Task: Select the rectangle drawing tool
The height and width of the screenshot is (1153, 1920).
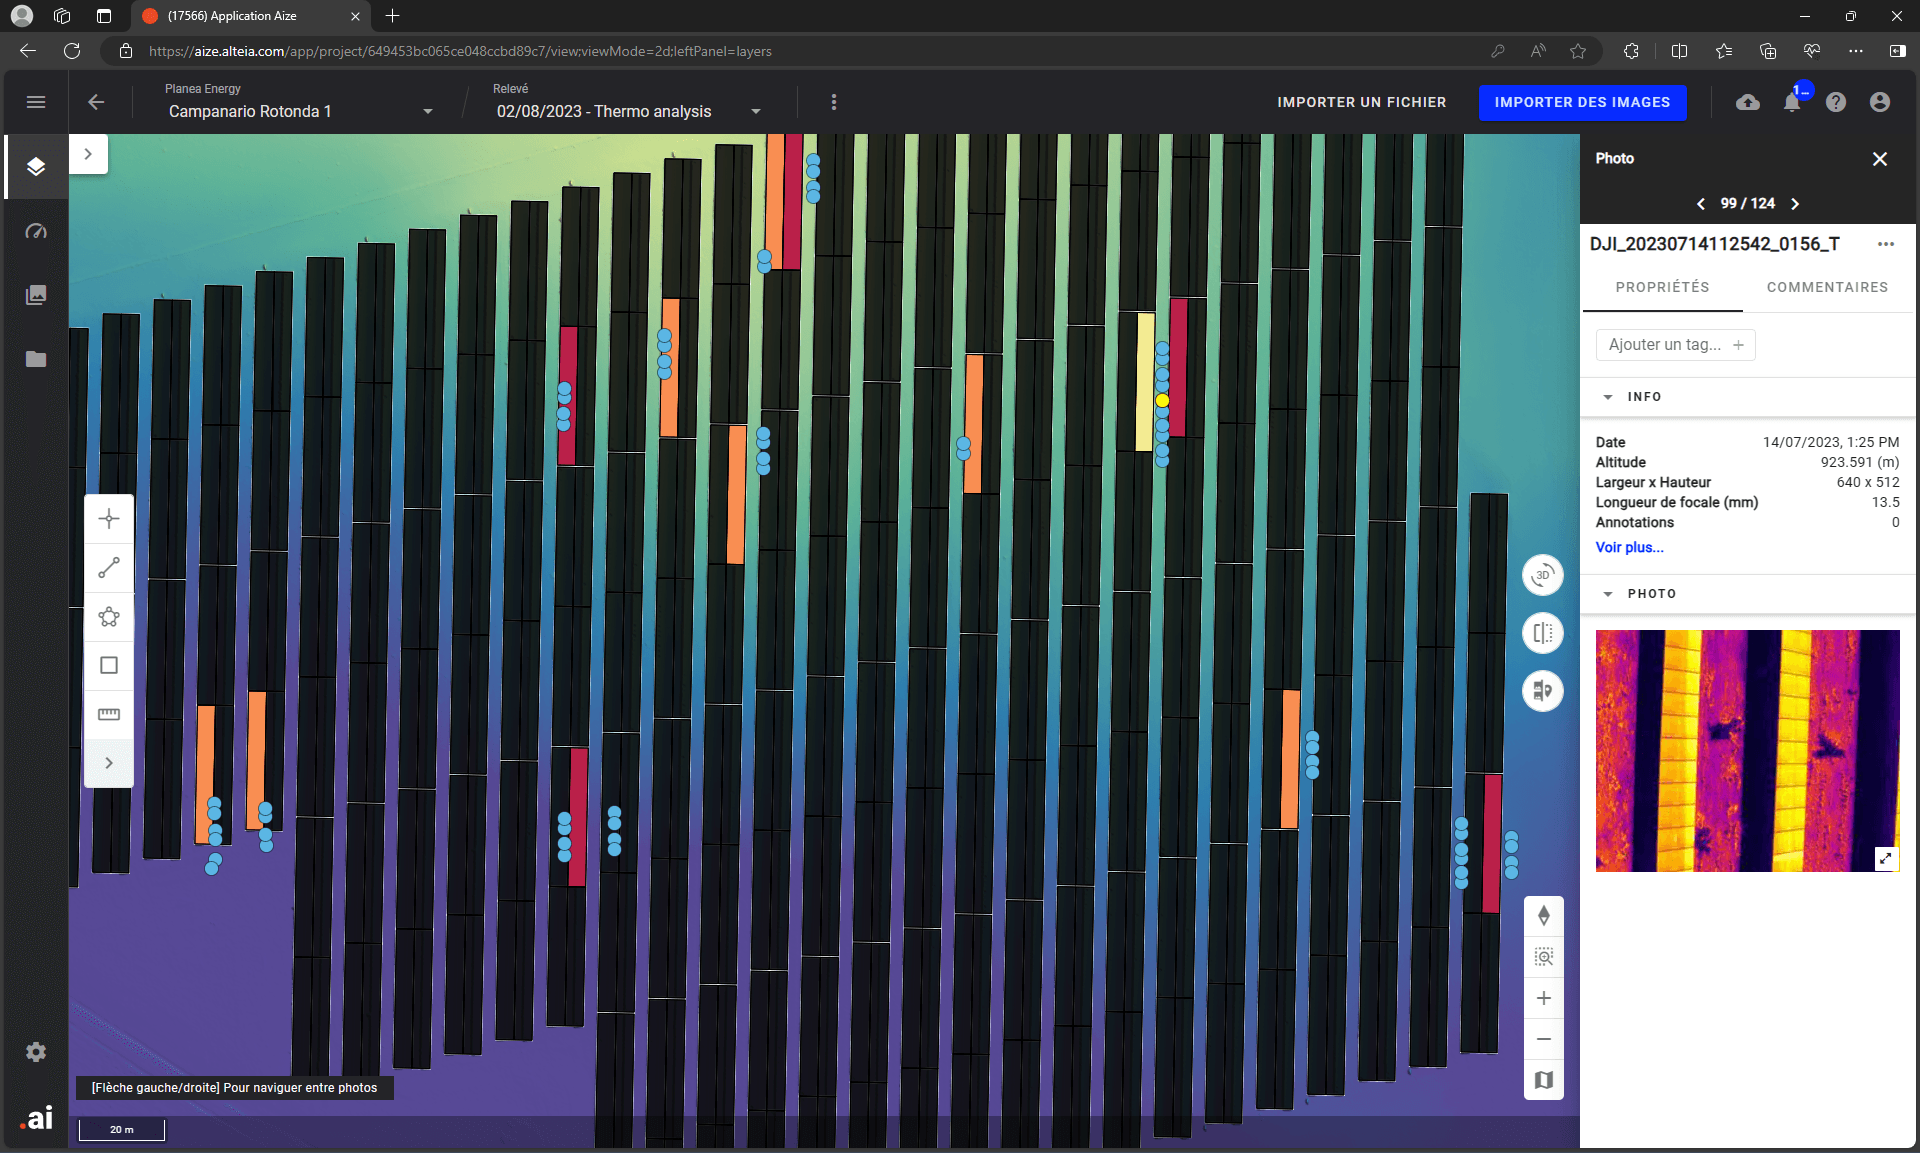Action: [x=109, y=665]
